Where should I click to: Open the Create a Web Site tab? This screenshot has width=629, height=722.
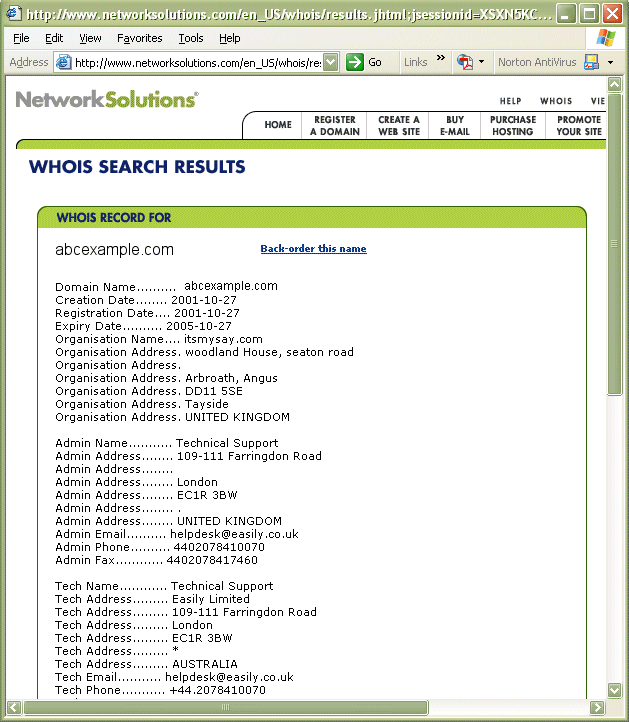[x=399, y=126]
